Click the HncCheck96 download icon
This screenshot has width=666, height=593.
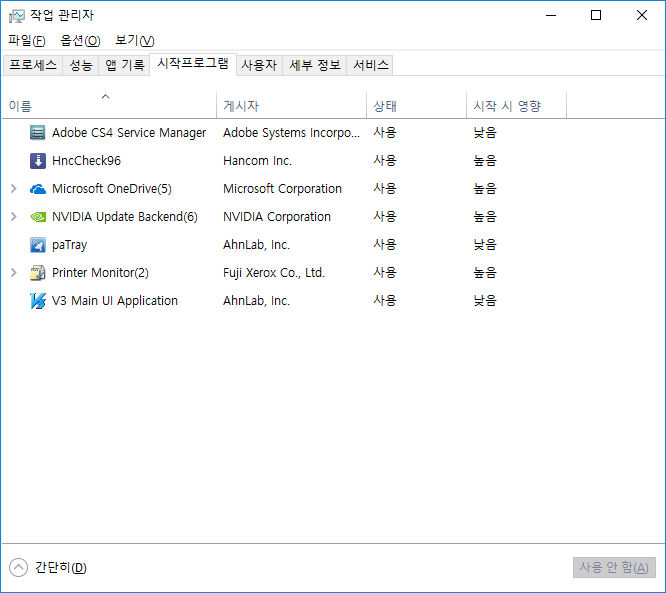(x=37, y=161)
